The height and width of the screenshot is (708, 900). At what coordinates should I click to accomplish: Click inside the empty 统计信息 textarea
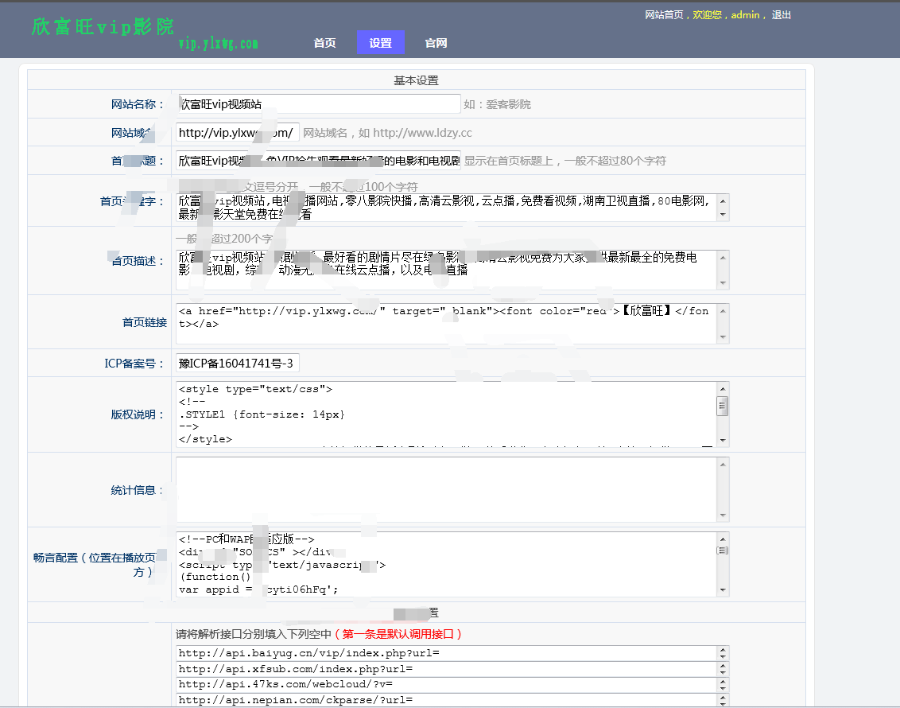pyautogui.click(x=445, y=489)
